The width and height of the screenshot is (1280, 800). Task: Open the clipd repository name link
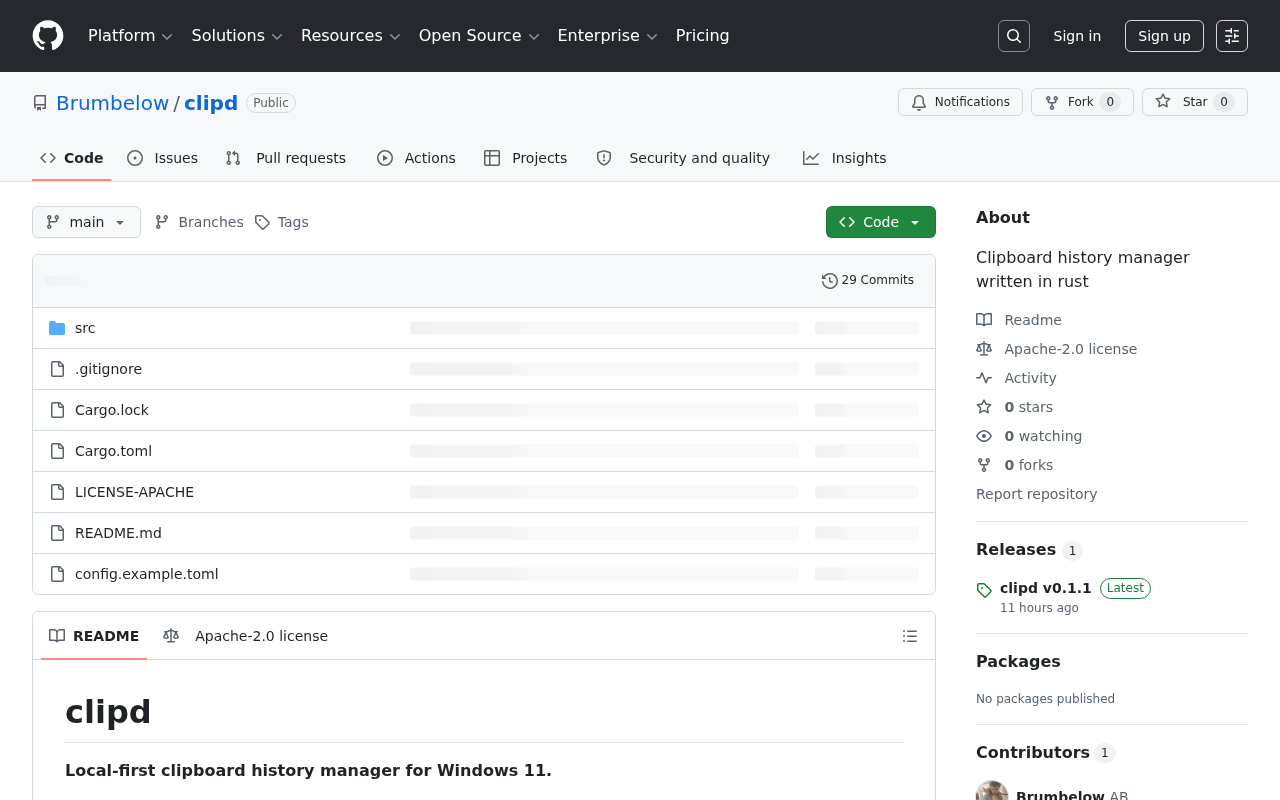(211, 103)
